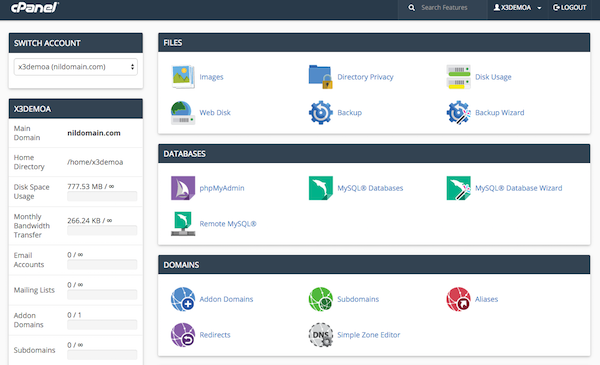Viewport: 600px width, 365px height.
Task: Go to the Disk Usage link
Action: pos(493,77)
